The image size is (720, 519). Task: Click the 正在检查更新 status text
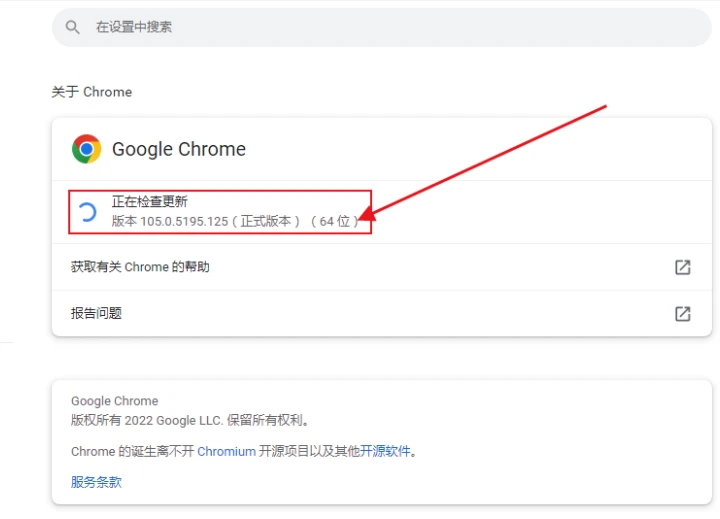pyautogui.click(x=150, y=202)
